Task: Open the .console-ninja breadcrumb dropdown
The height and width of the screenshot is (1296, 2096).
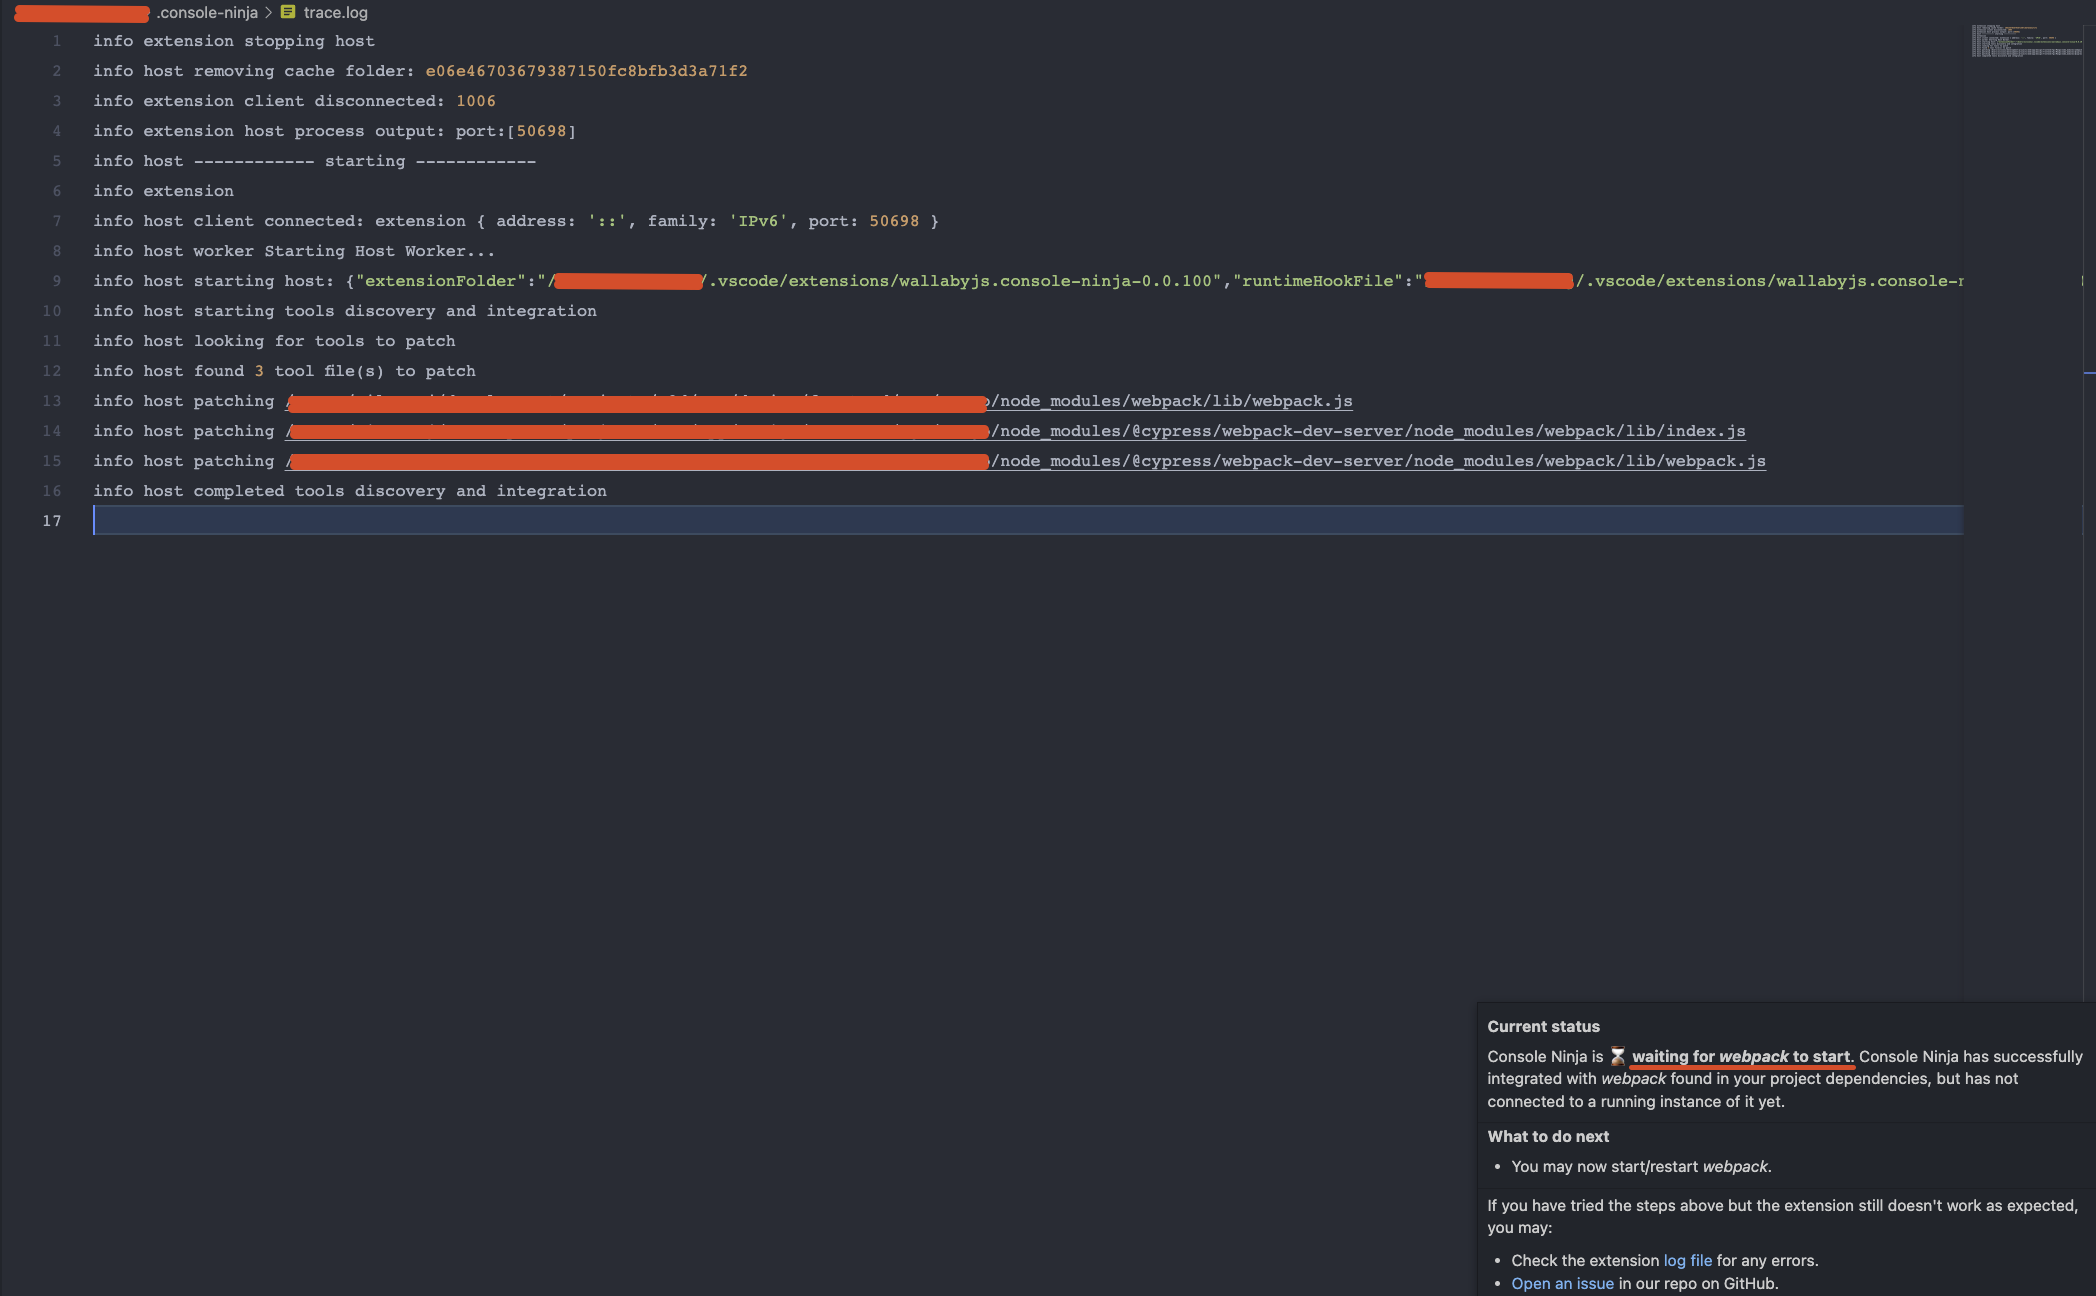Action: click(207, 12)
